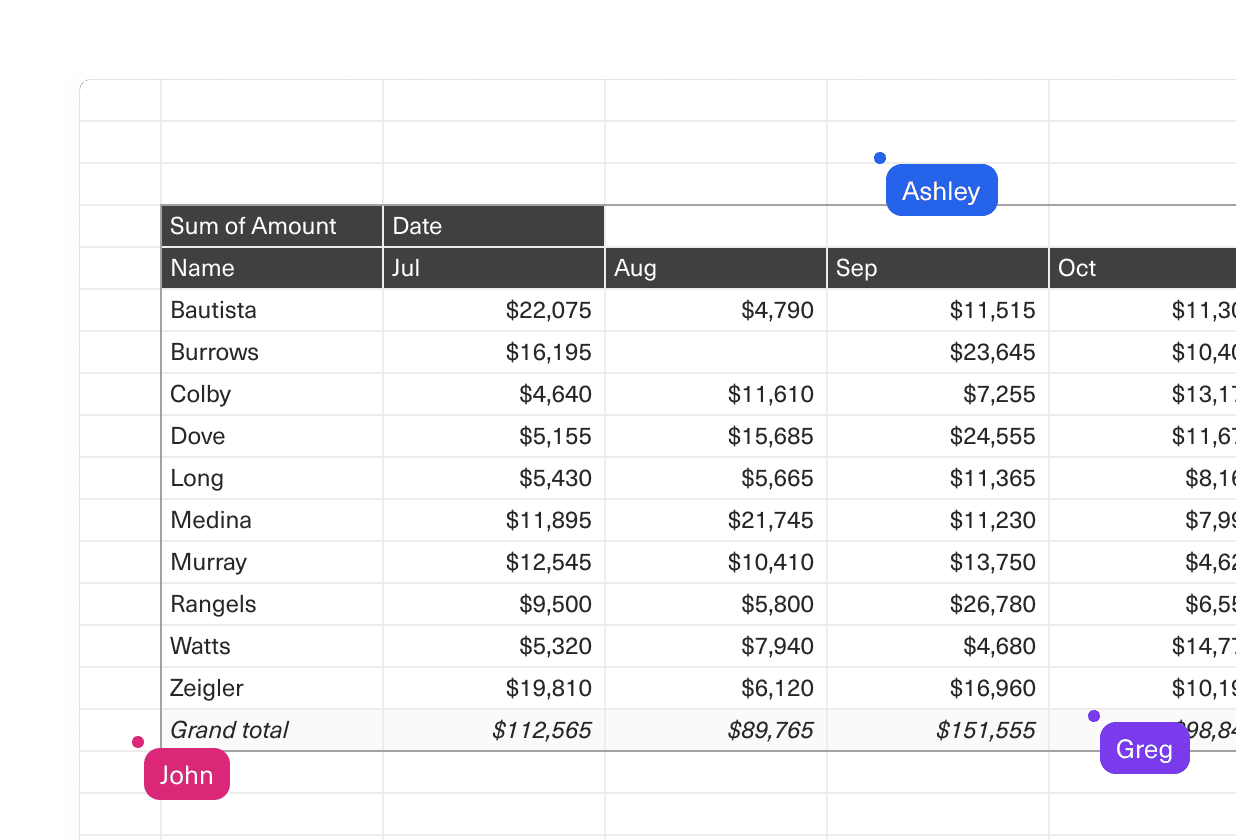
Task: Click the John collaborator badge
Action: [186, 774]
